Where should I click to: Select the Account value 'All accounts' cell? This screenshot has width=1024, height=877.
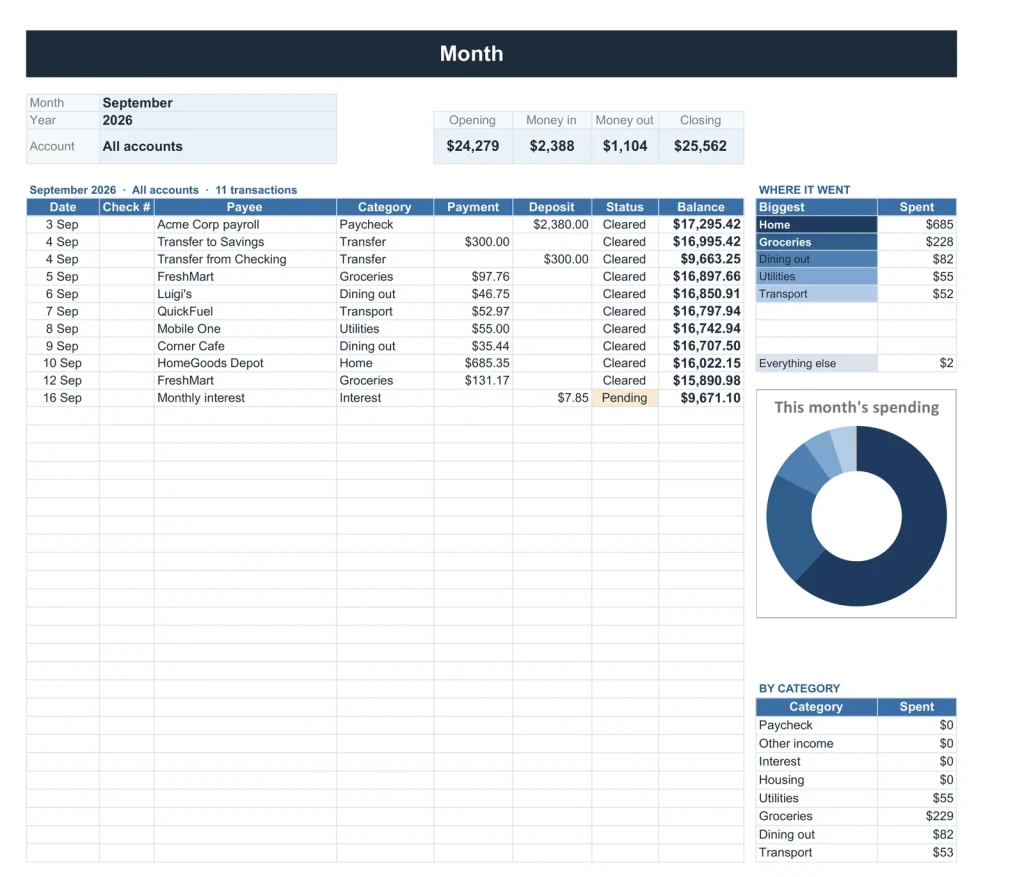coord(218,146)
